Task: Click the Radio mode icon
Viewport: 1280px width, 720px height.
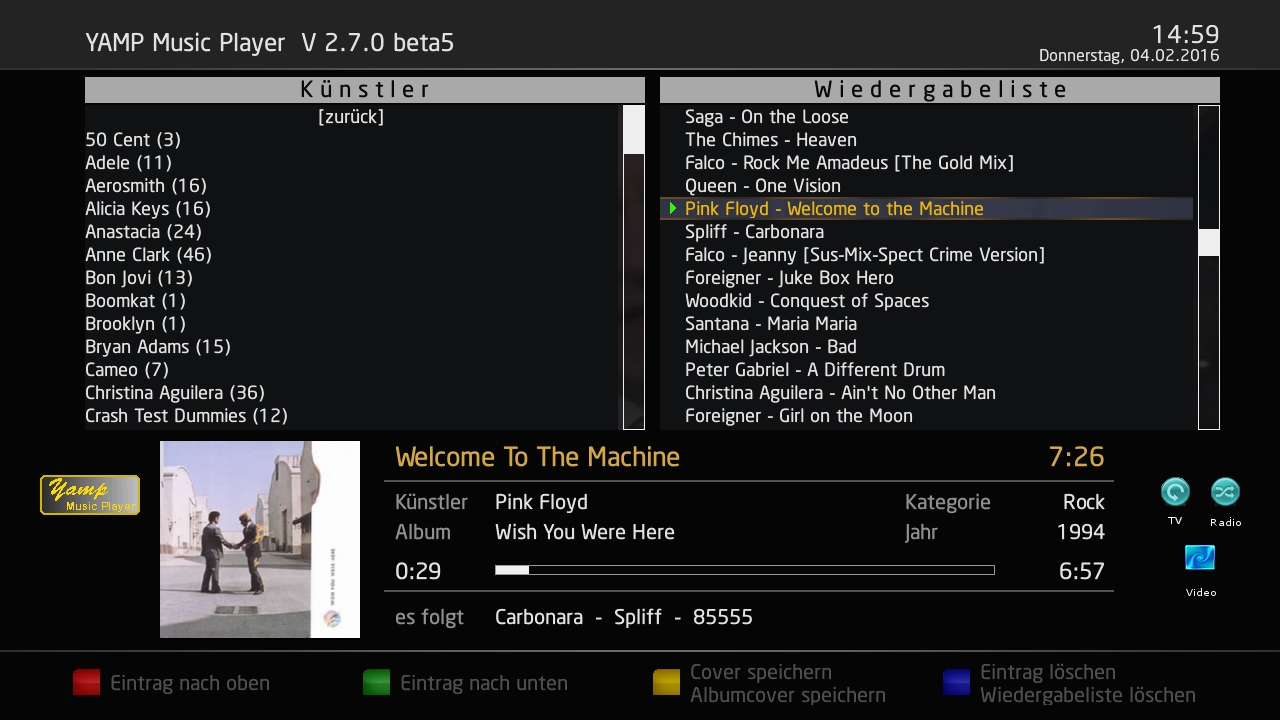Action: [x=1225, y=492]
